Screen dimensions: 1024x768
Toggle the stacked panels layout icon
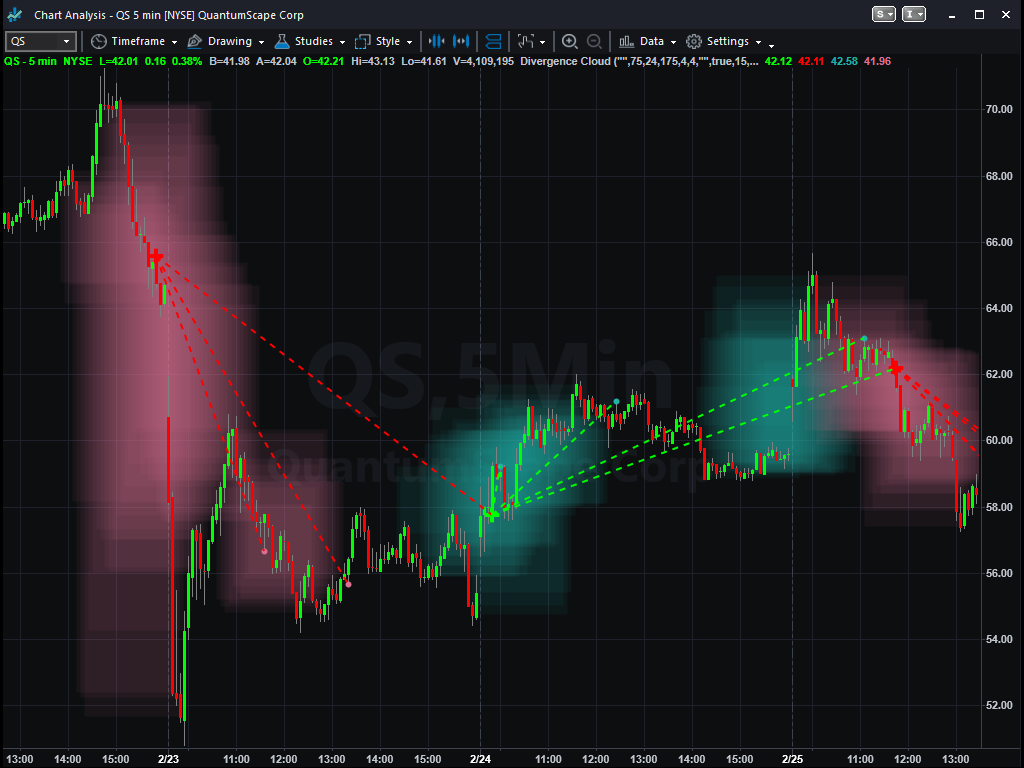click(x=493, y=41)
